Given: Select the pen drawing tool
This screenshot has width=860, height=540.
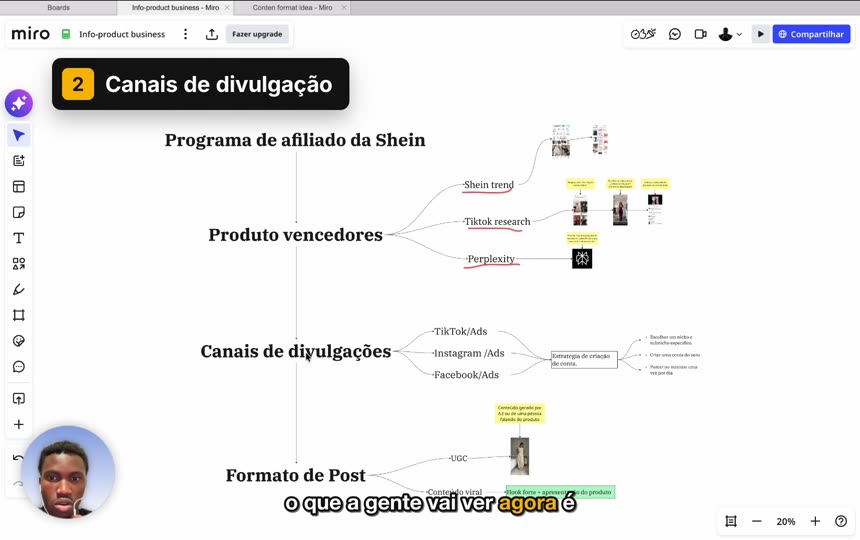Looking at the screenshot, I should (x=19, y=289).
